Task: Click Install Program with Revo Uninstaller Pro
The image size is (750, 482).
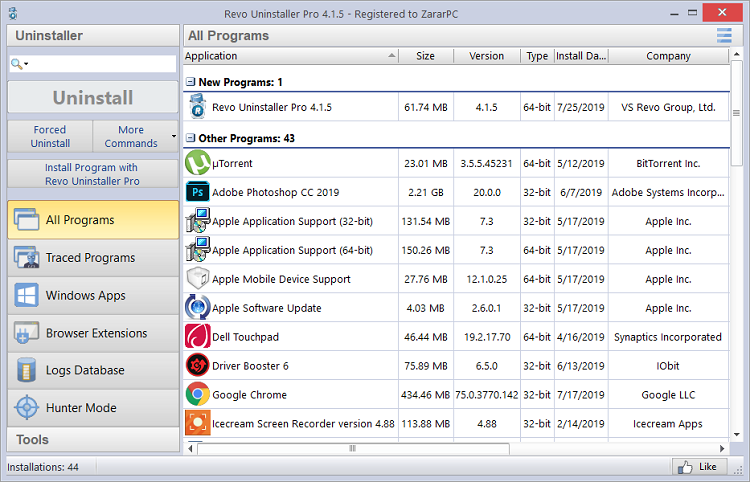Action: pos(93,174)
